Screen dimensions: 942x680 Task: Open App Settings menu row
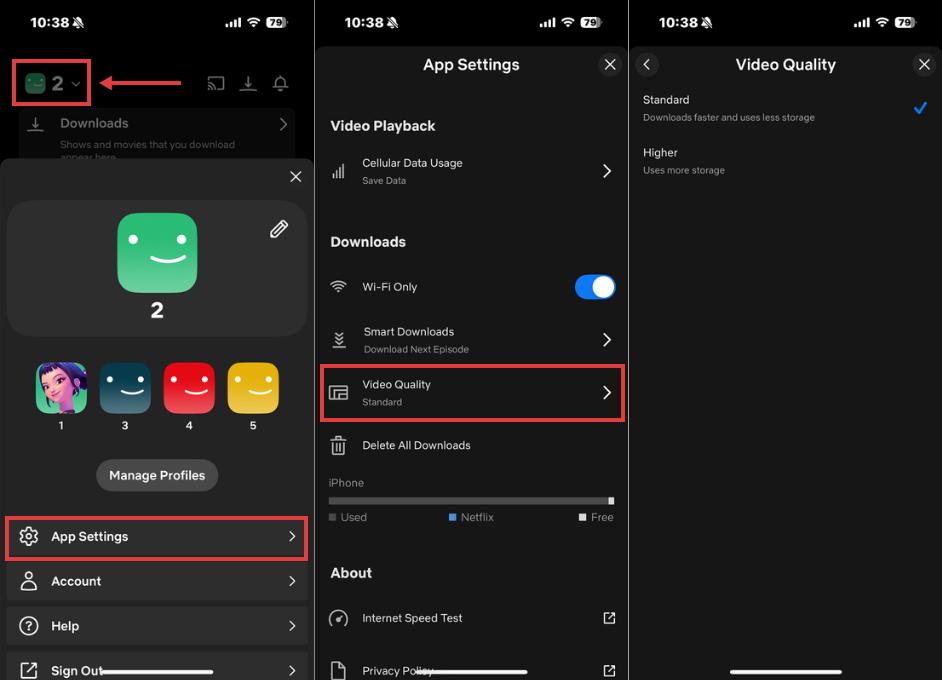(157, 538)
